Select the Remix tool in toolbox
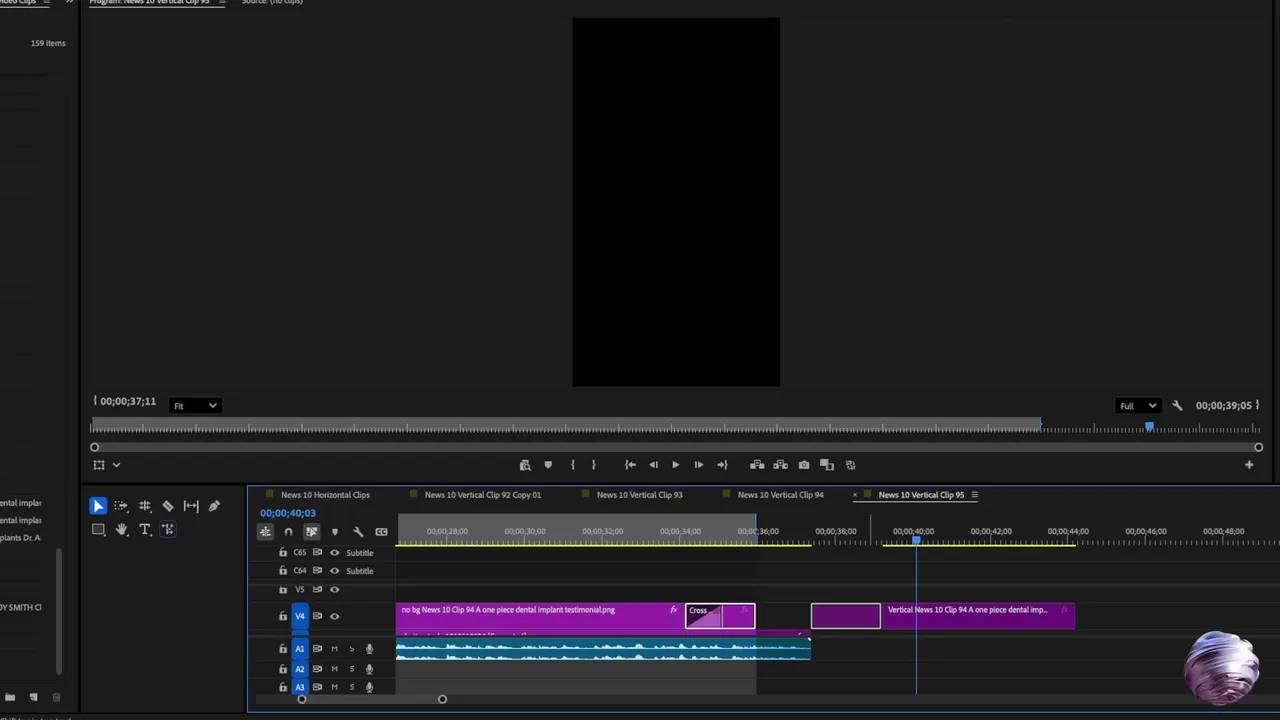The height and width of the screenshot is (720, 1280). (x=168, y=529)
